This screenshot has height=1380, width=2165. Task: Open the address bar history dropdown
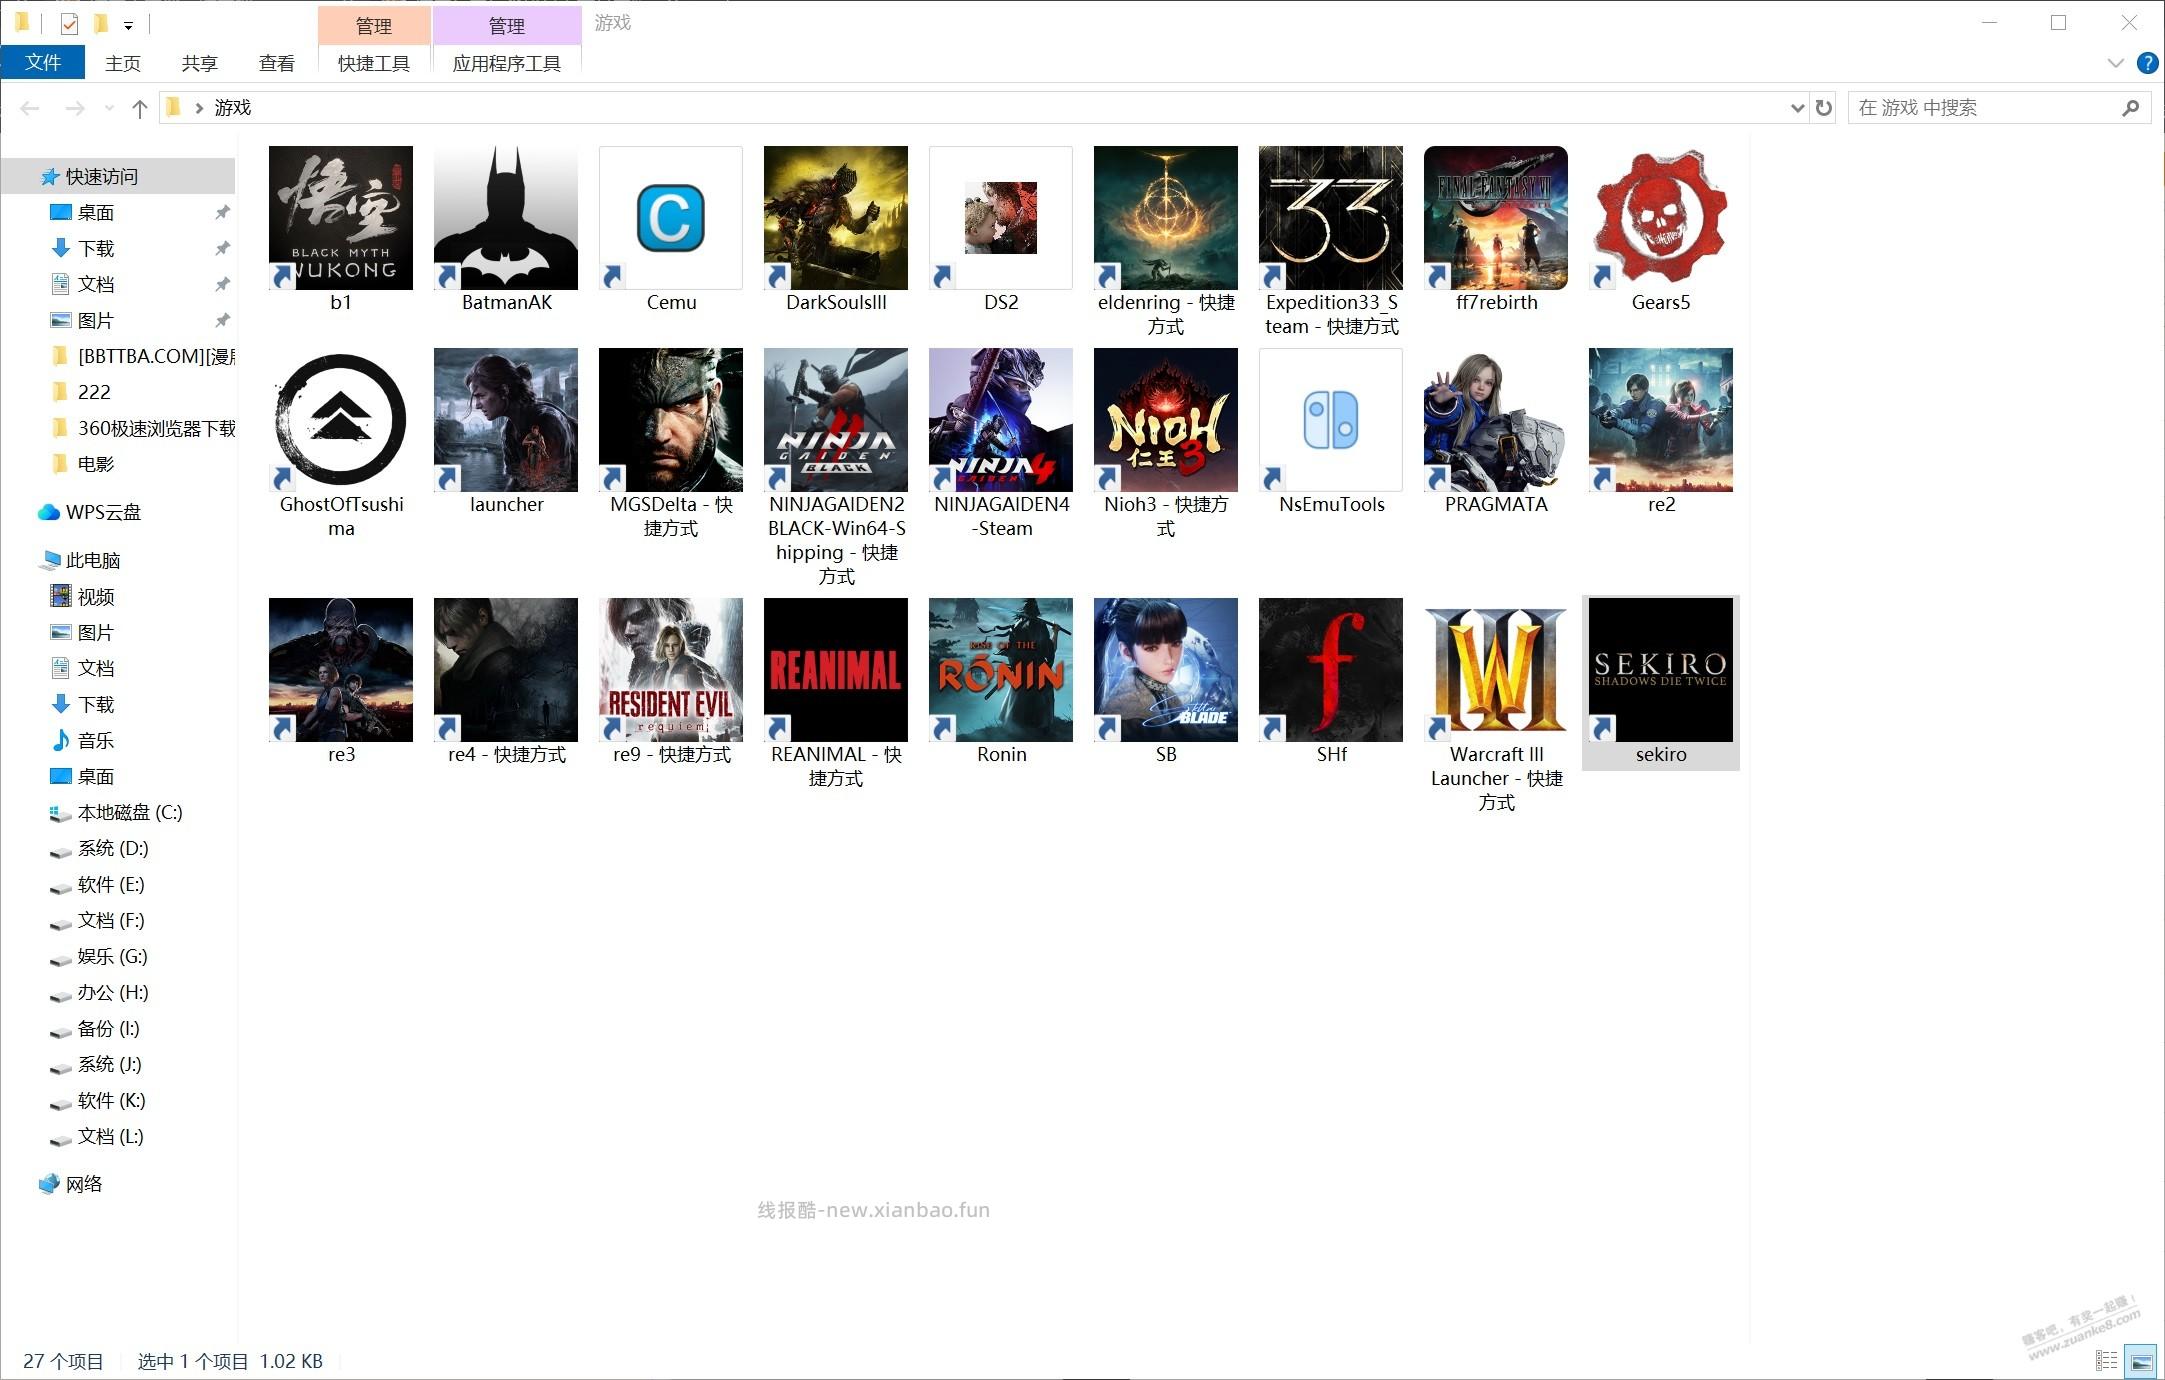pyautogui.click(x=1797, y=107)
